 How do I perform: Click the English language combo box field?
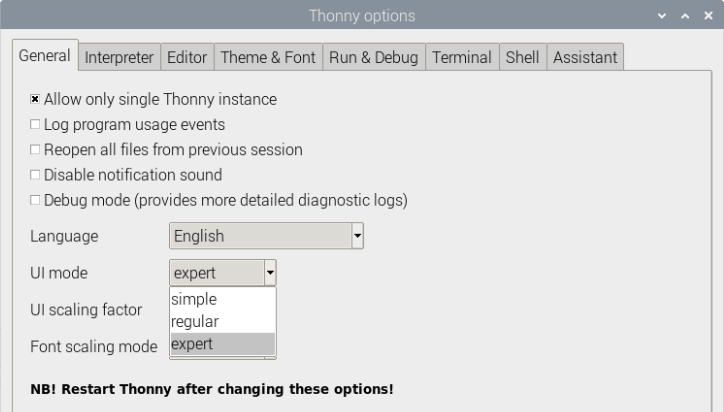(261, 236)
